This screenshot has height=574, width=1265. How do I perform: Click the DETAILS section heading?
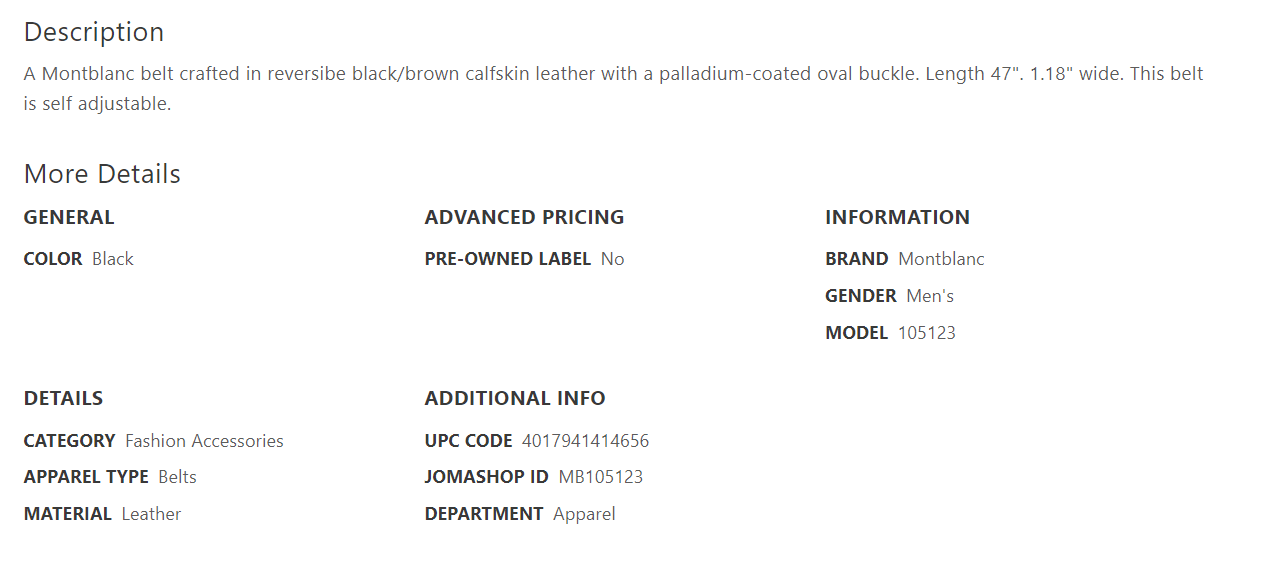pos(63,398)
